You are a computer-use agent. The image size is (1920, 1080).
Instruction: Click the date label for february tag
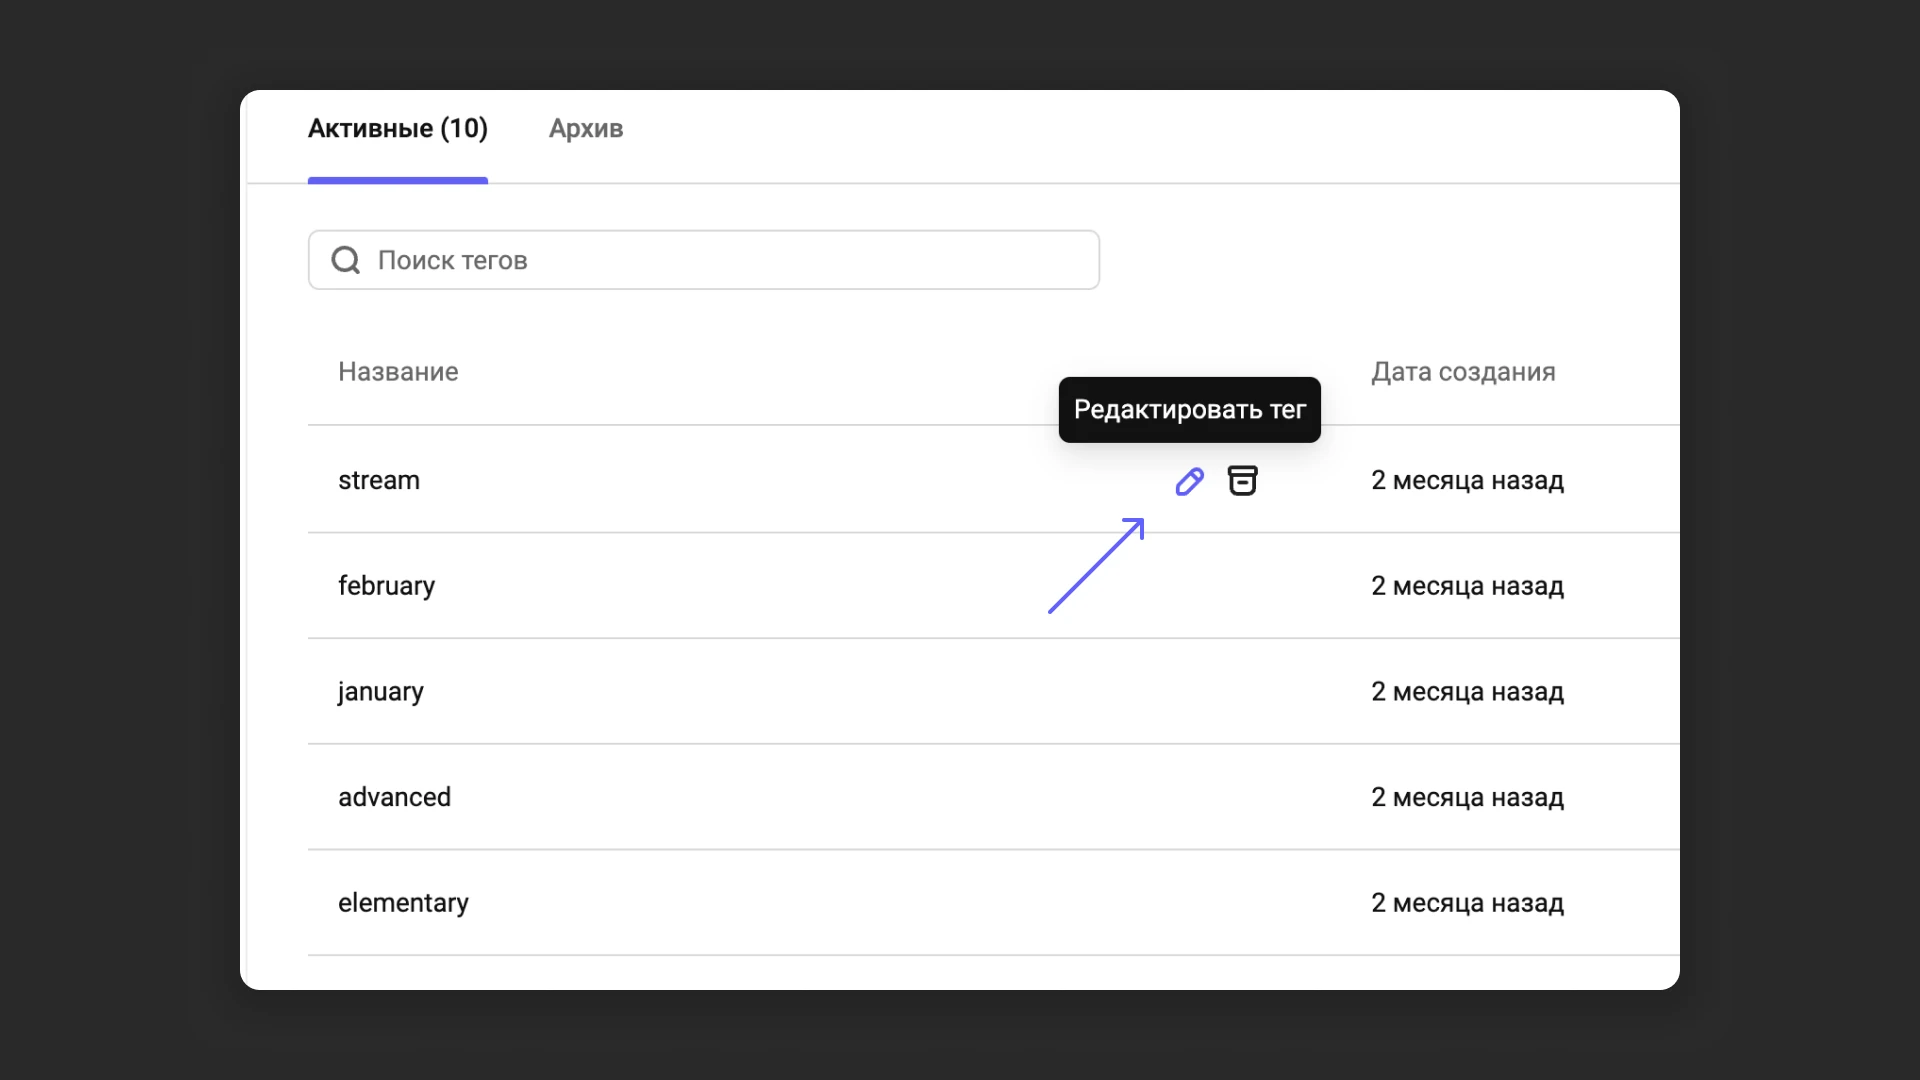(x=1466, y=586)
